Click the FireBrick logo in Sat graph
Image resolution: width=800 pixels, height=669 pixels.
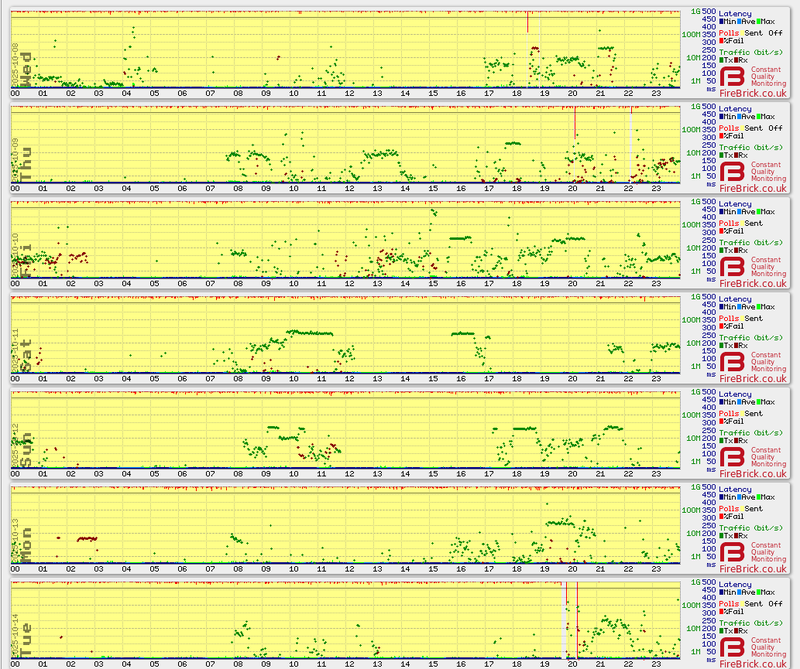click(732, 363)
